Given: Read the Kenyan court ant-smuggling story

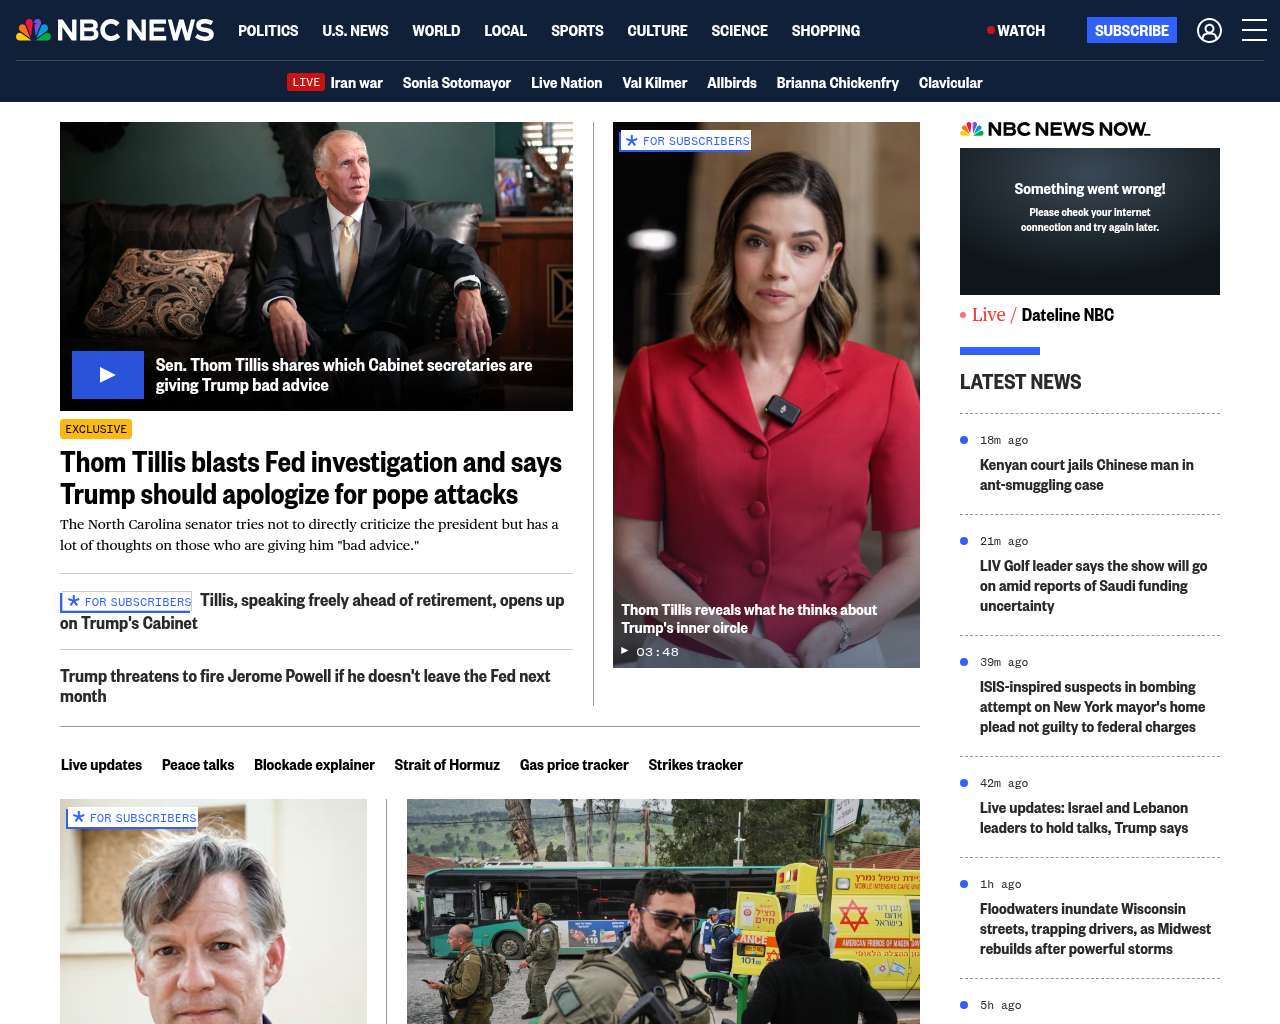Looking at the screenshot, I should pyautogui.click(x=1086, y=475).
